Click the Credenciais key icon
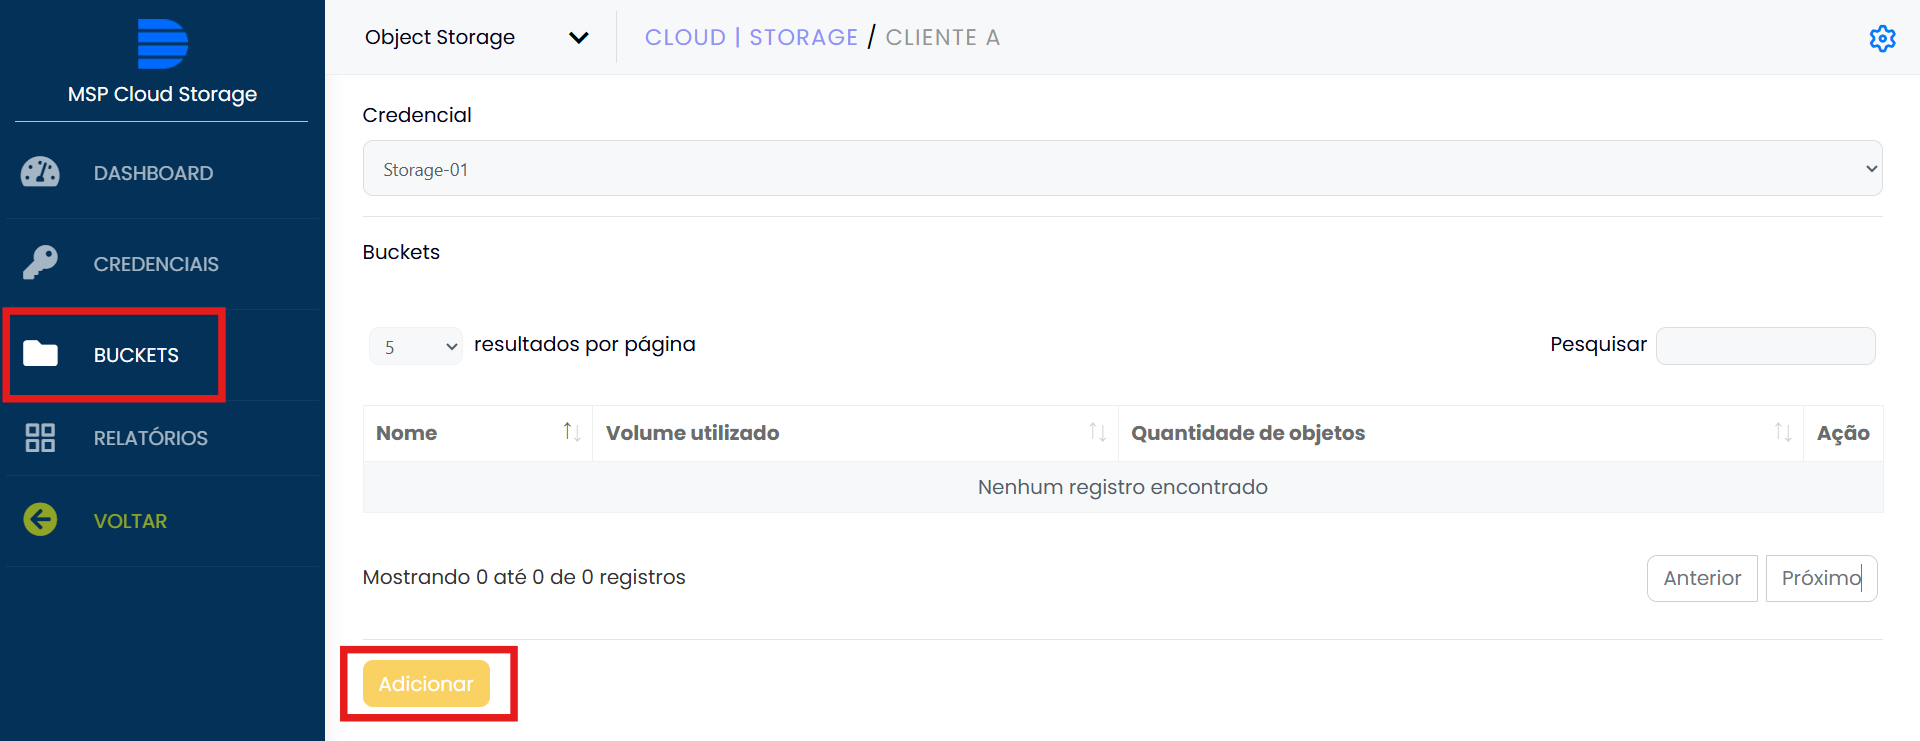This screenshot has height=741, width=1920. pyautogui.click(x=40, y=263)
